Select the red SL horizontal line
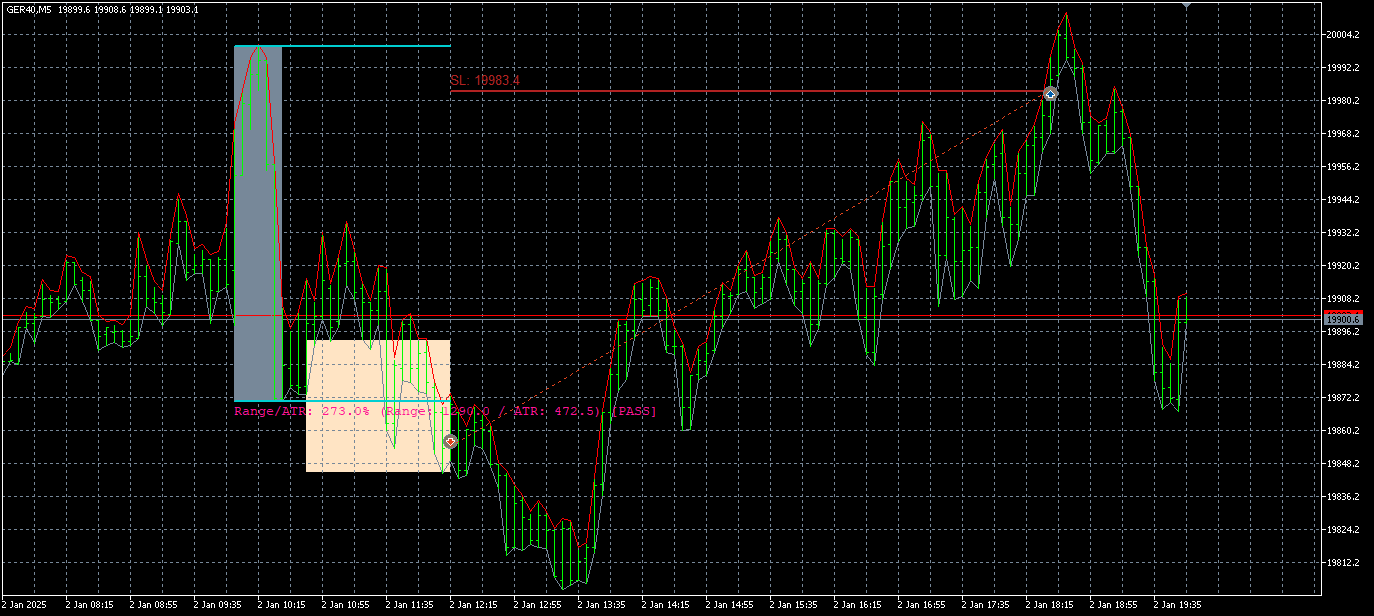Viewport: 1374px width, 616px height. tap(748, 91)
